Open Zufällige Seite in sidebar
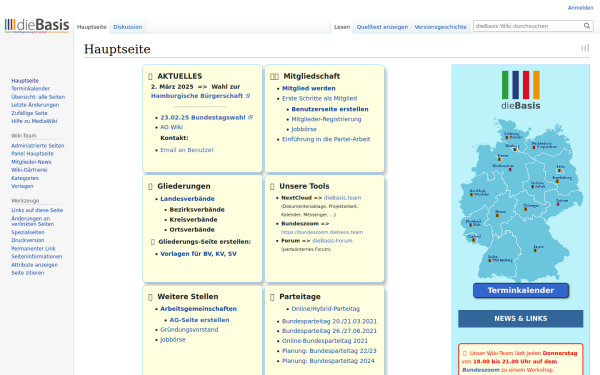 click(29, 113)
